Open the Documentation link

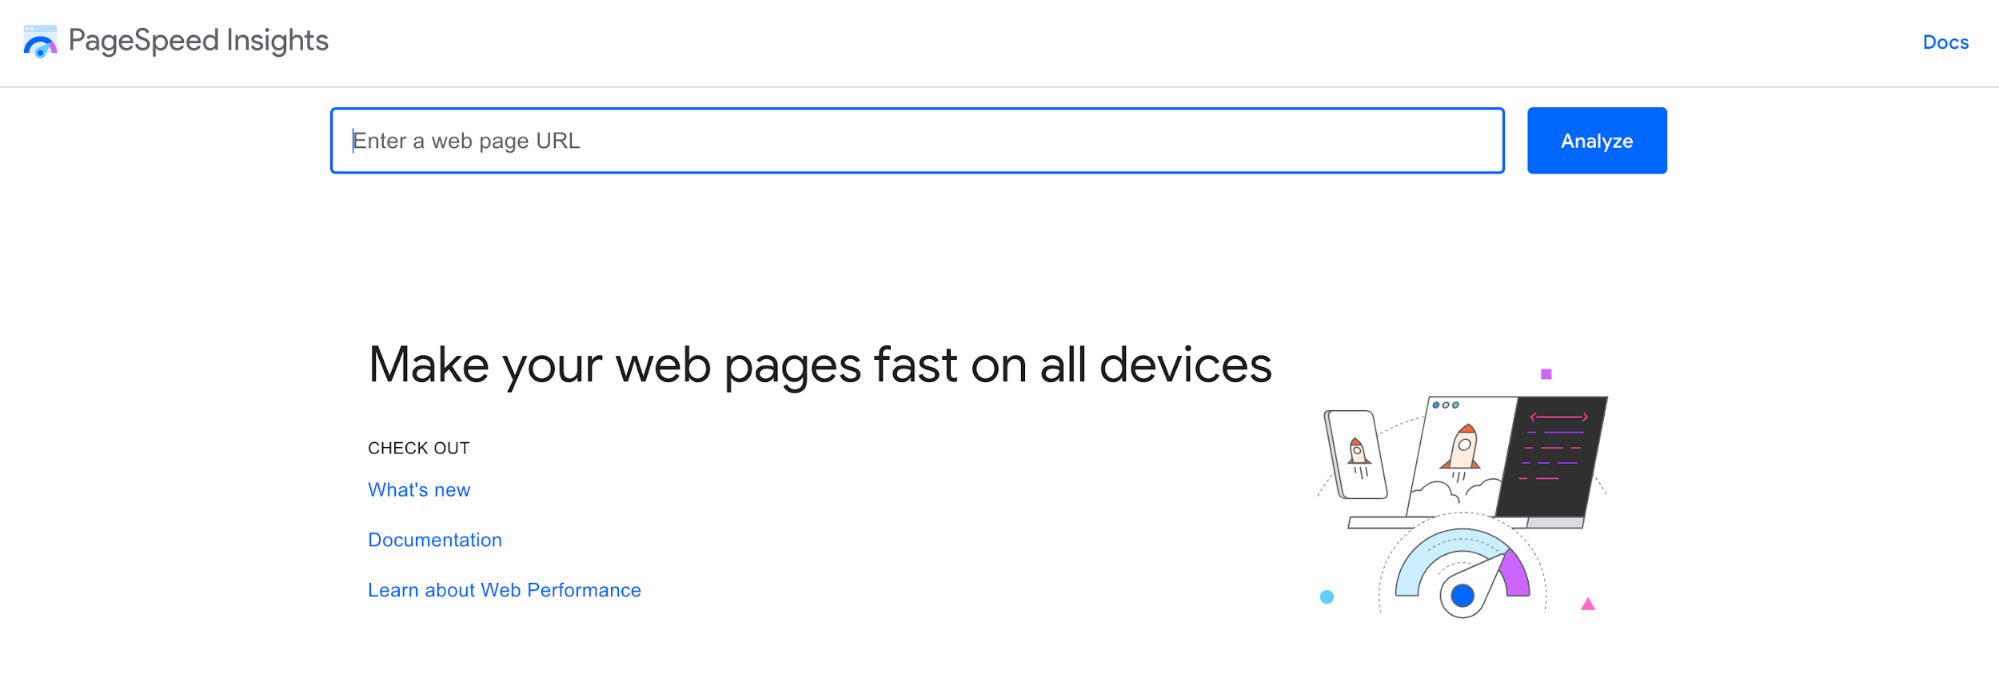434,539
